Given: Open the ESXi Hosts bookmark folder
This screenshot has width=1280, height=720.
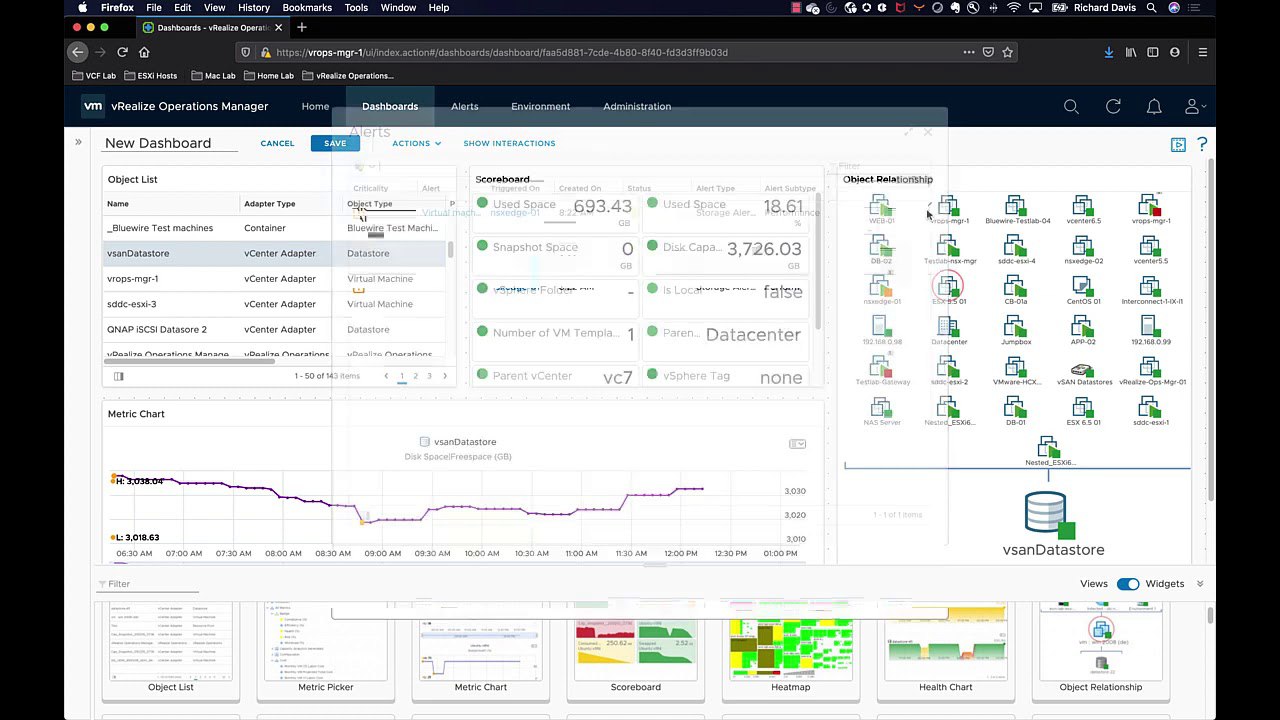Looking at the screenshot, I should 150,75.
